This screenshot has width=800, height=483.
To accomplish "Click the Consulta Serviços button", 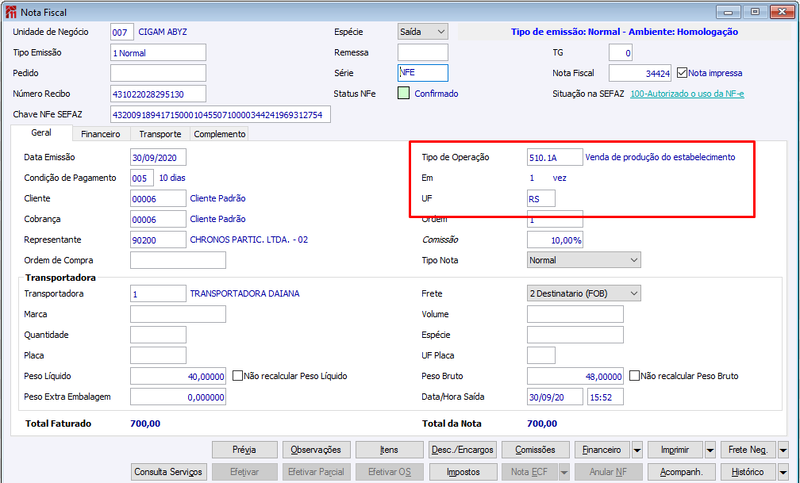I will click(x=168, y=472).
